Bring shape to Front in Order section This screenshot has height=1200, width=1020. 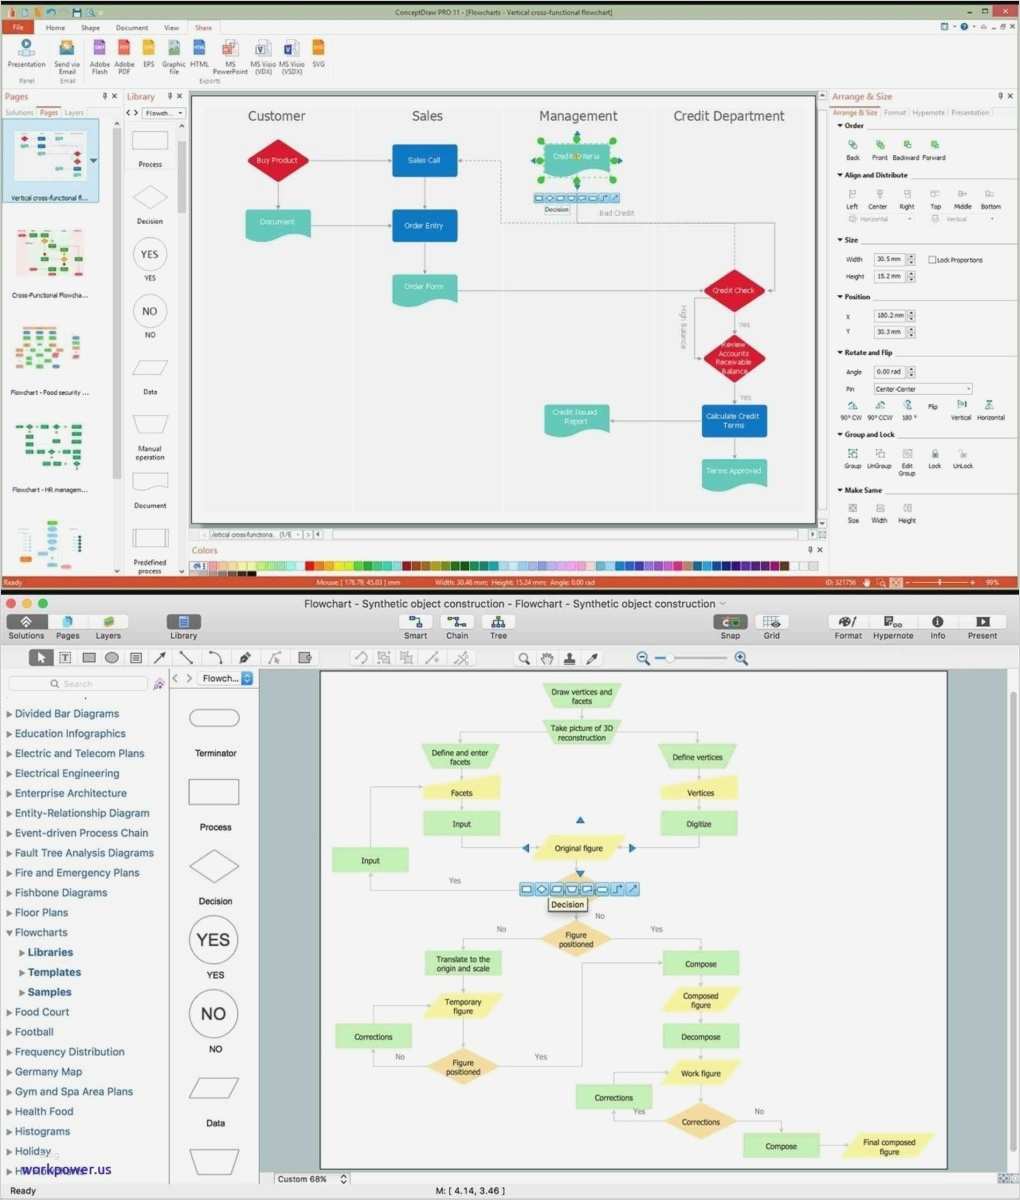879,146
